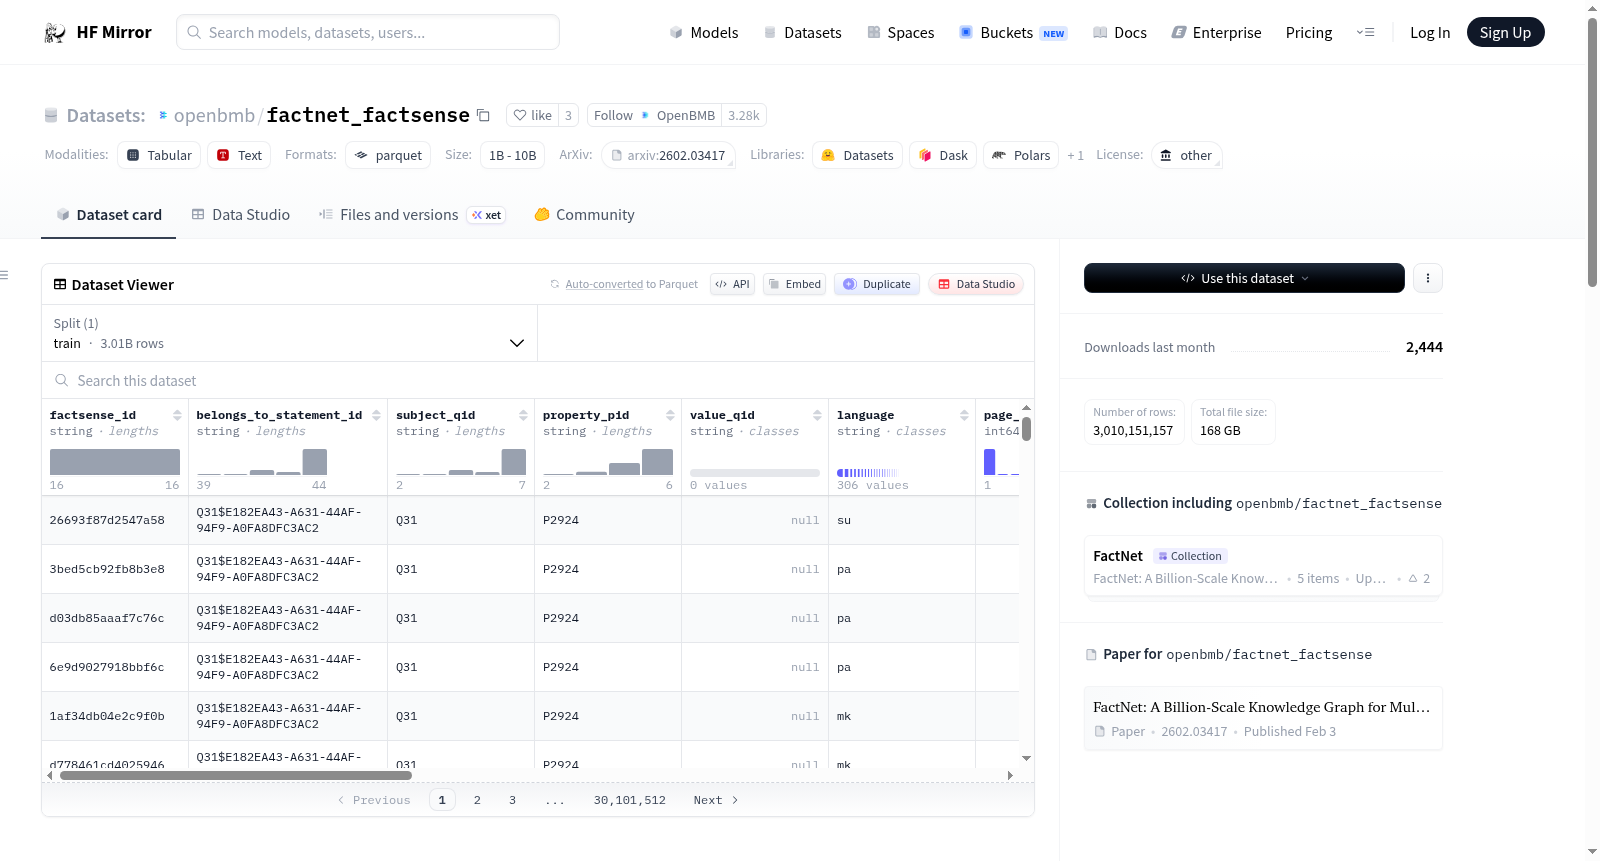This screenshot has width=1600, height=861.
Task: Go to Datasets in the navigation
Action: click(x=803, y=33)
